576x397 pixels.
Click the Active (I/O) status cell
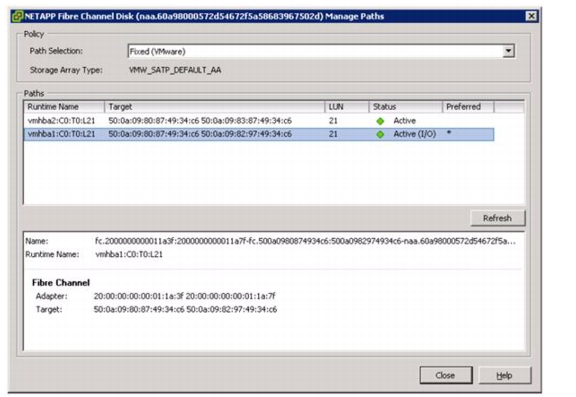tap(415, 134)
